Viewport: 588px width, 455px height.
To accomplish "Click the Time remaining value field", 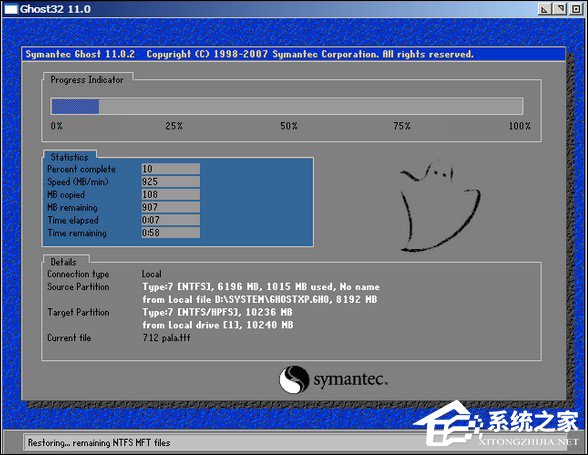I will click(x=171, y=233).
